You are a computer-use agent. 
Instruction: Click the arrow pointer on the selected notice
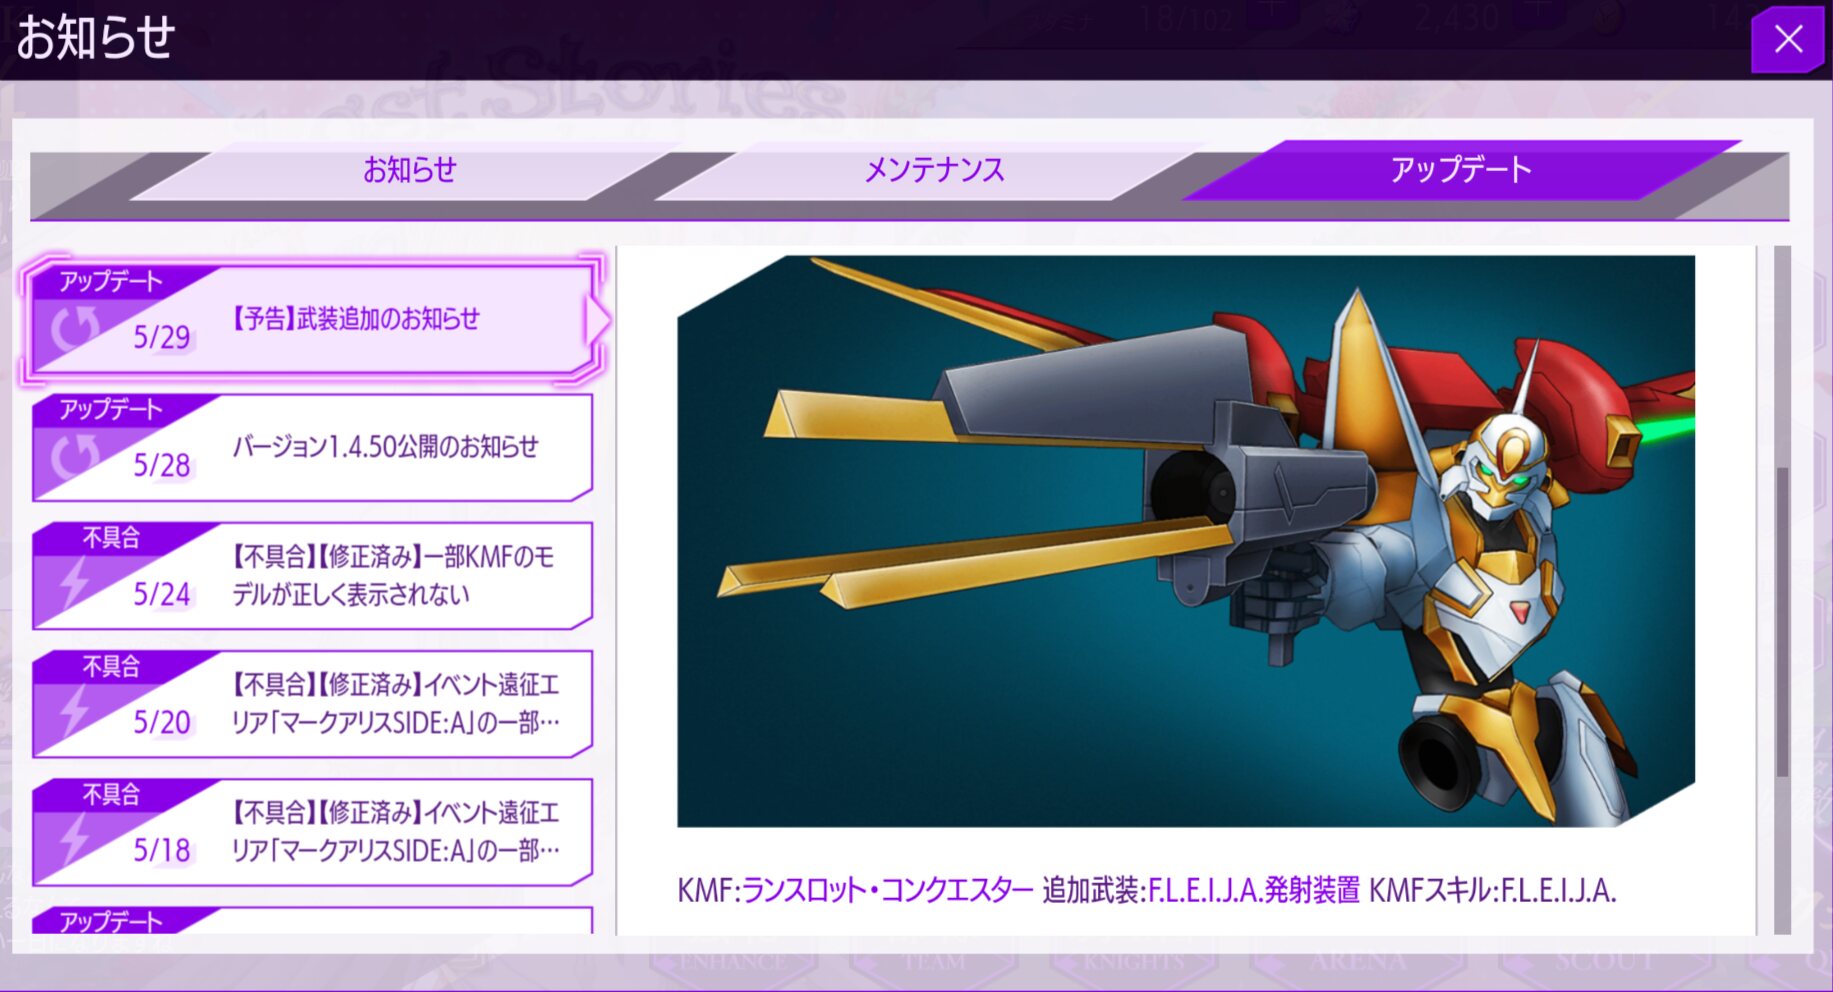point(597,320)
